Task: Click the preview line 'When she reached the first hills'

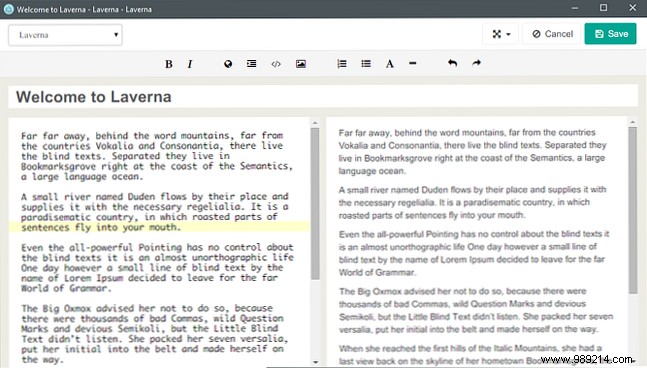Action: tap(470, 348)
